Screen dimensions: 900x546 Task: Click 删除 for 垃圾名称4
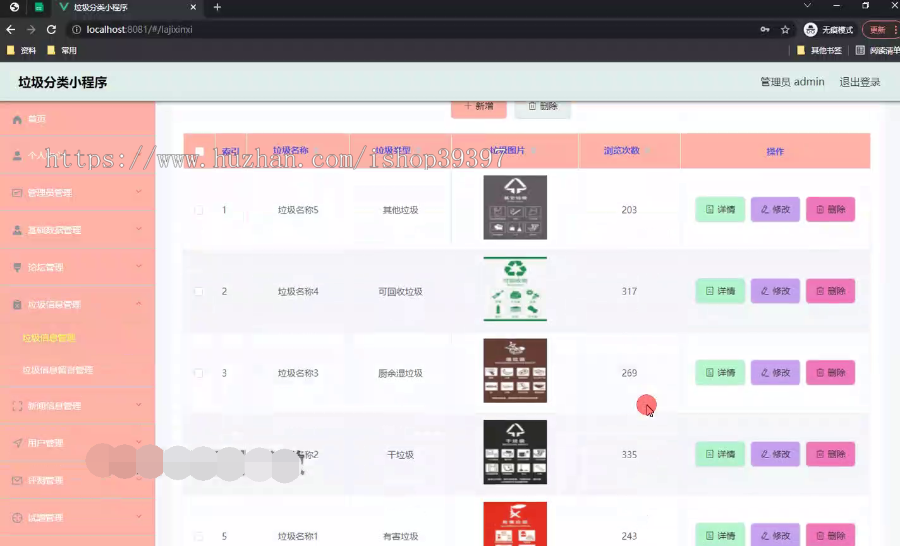click(831, 291)
